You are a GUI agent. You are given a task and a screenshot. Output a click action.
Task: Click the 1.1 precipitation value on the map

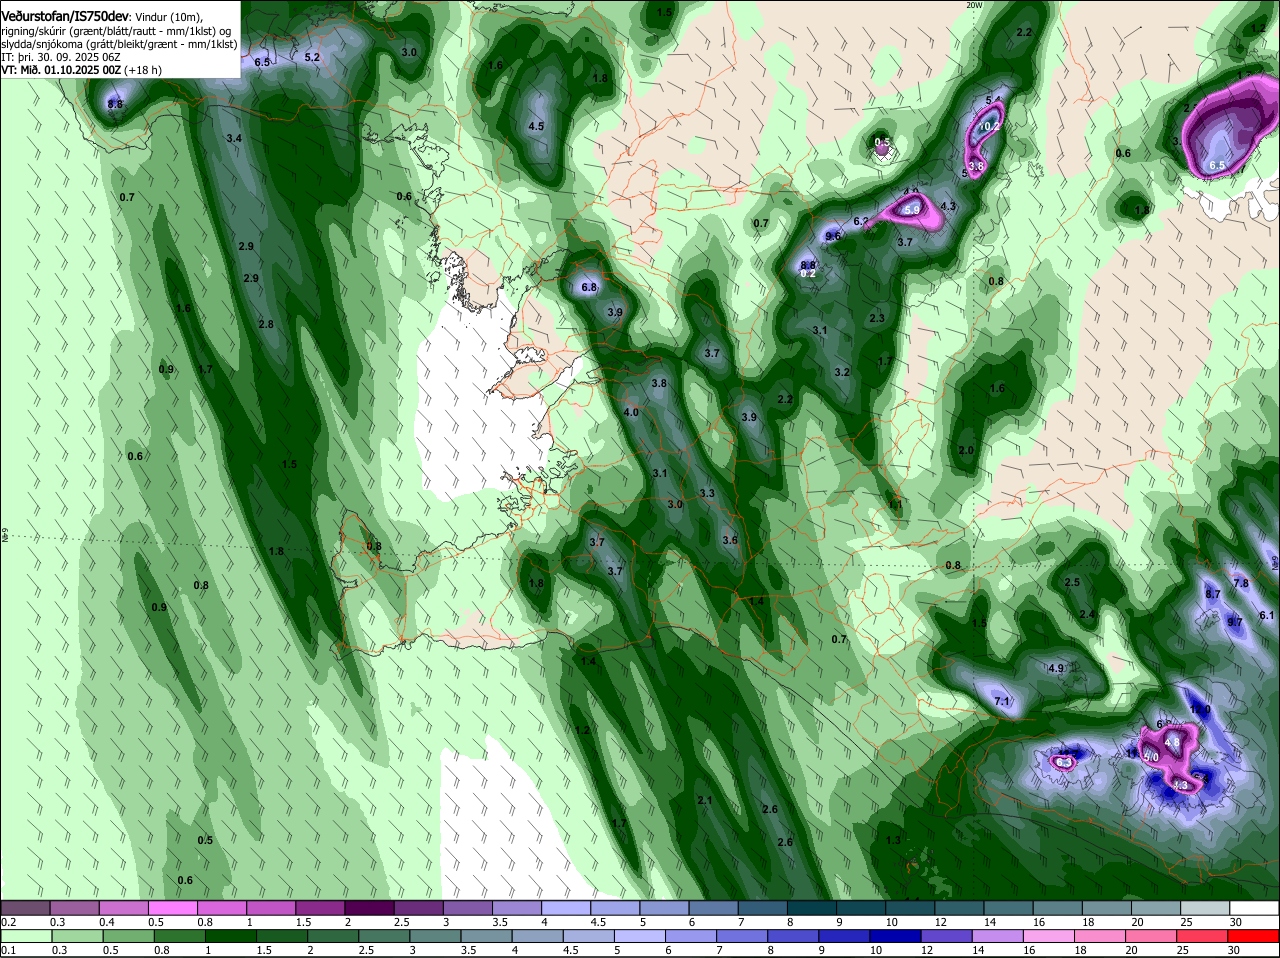896,506
